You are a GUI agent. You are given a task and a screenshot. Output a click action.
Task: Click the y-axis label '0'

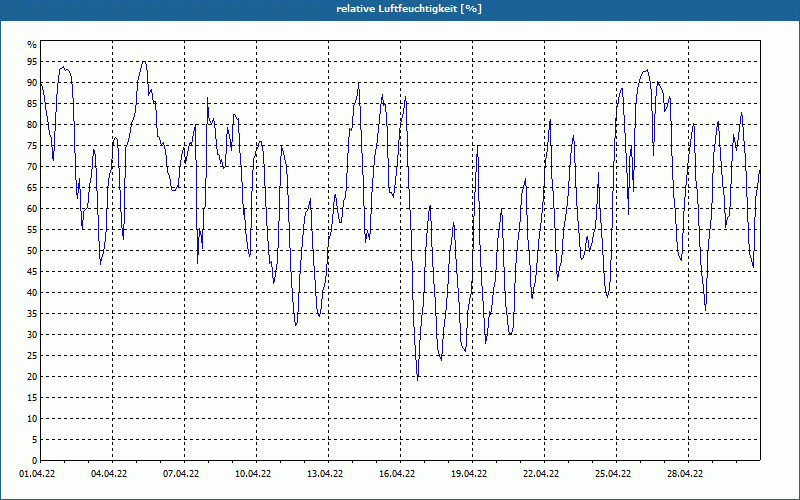click(35, 461)
